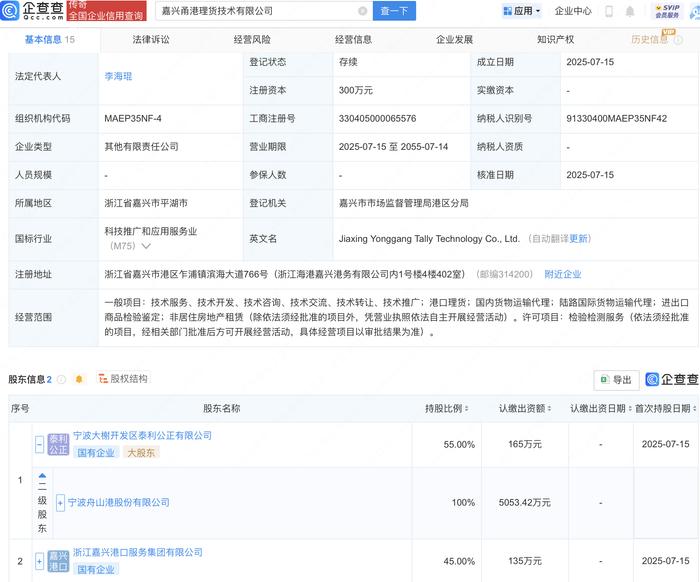This screenshot has width=700, height=582.
Task: Select registered capital 300万元
Action: pyautogui.click(x=356, y=91)
